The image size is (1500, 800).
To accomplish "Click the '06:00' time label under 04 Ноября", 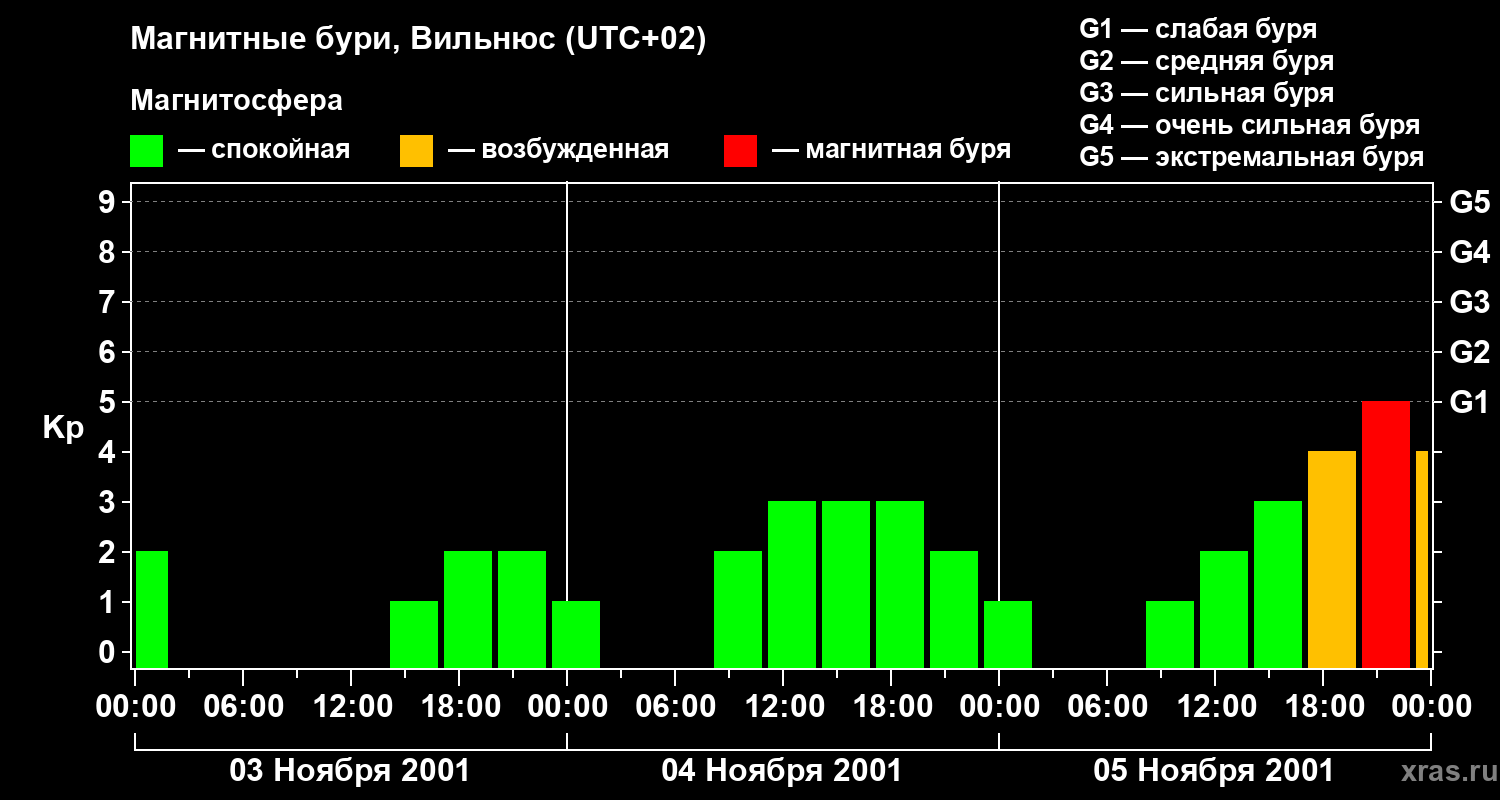I will tap(675, 707).
